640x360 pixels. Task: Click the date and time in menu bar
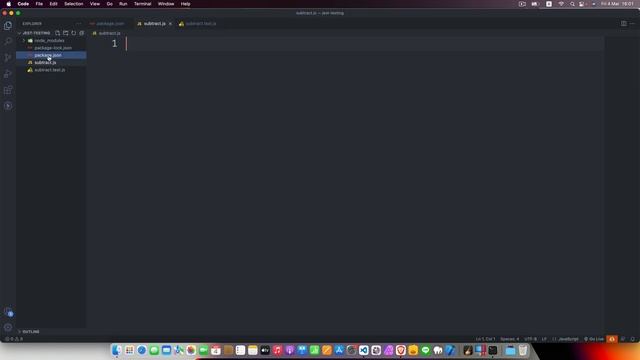tap(617, 4)
